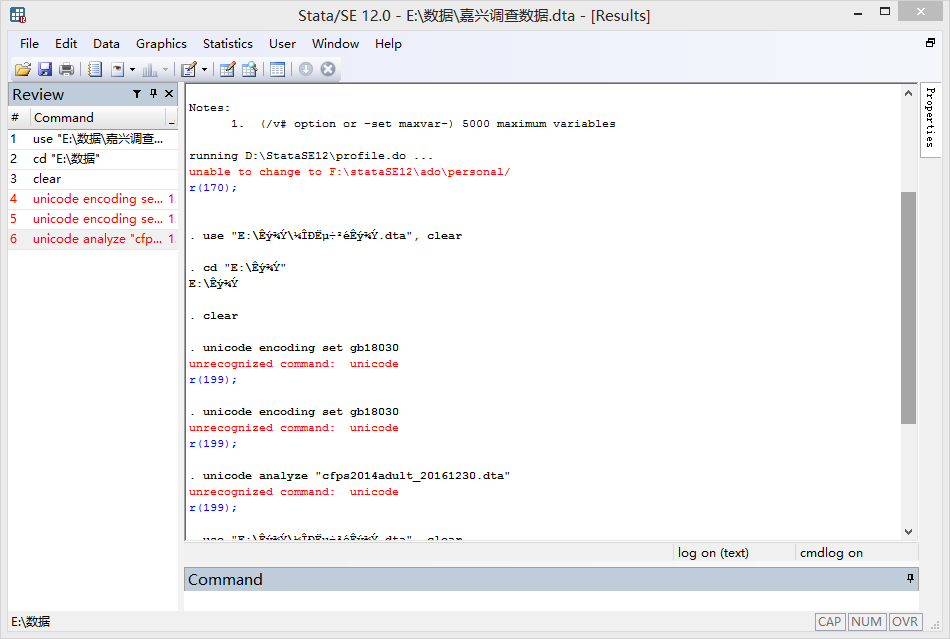This screenshot has height=639, width=950.
Task: Toggle the Review panel pin (auto-hide)
Action: click(153, 94)
